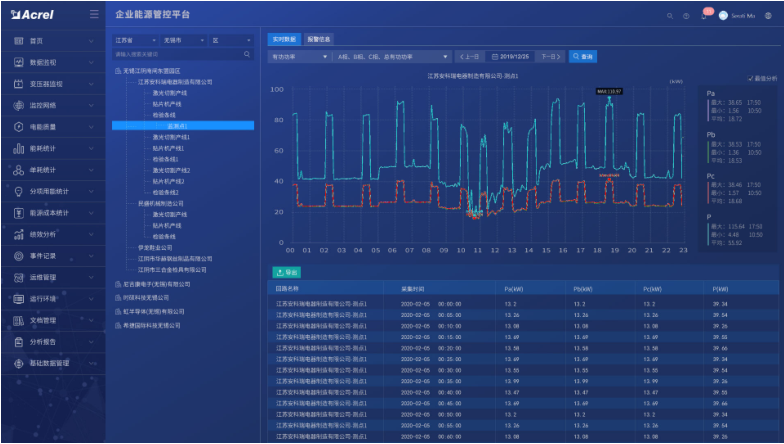Click the blue 查询 query button

point(583,56)
